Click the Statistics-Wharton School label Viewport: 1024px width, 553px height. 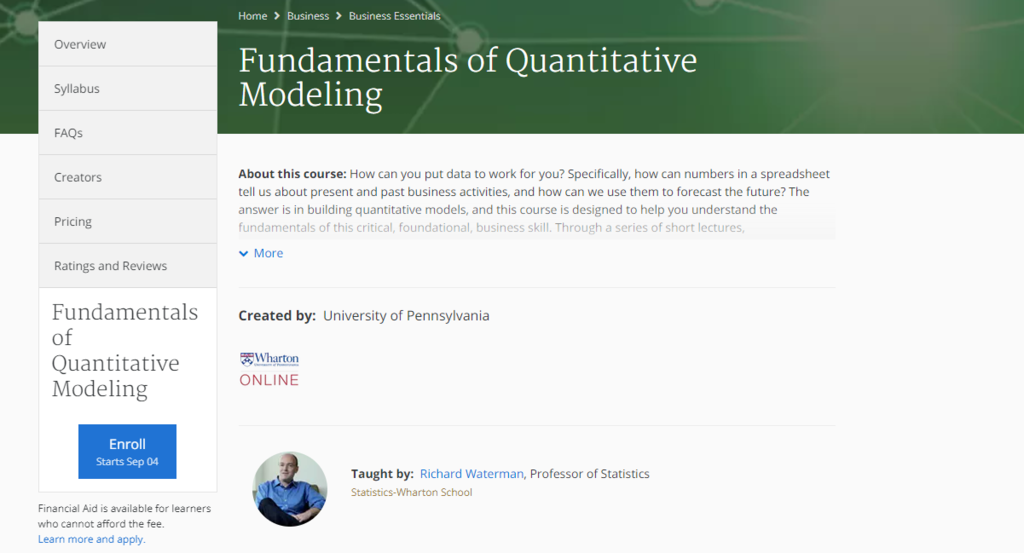(x=411, y=492)
